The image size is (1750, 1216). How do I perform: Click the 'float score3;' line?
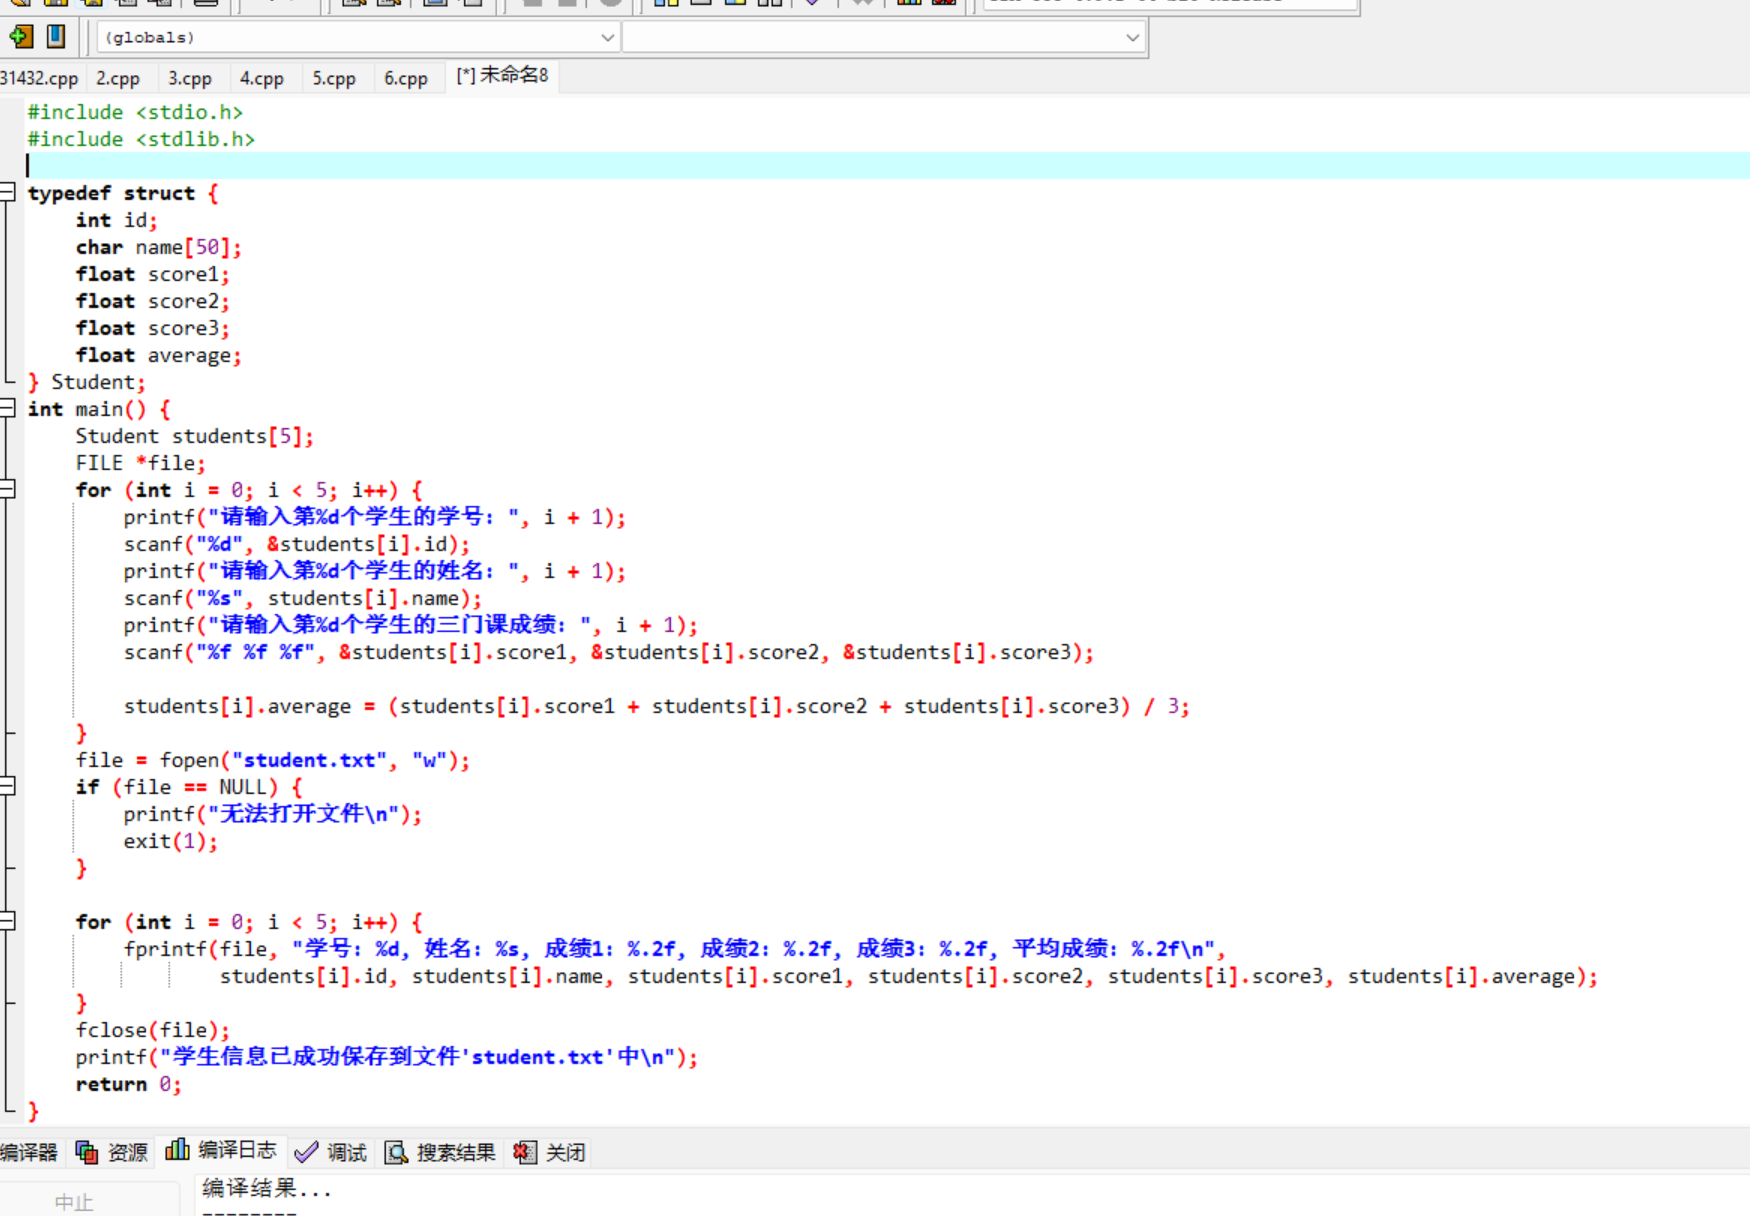(152, 328)
